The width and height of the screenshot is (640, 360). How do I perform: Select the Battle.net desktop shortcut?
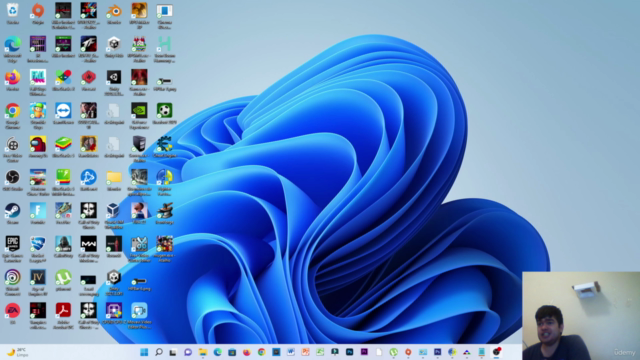point(89,180)
